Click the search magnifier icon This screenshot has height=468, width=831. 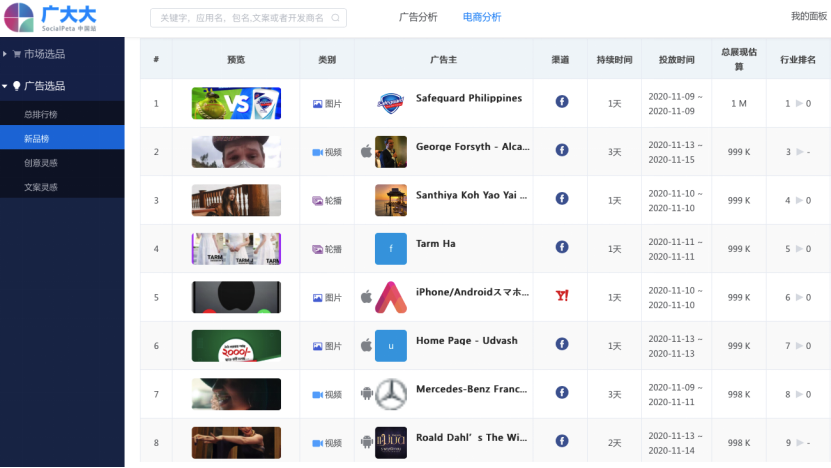coord(335,17)
